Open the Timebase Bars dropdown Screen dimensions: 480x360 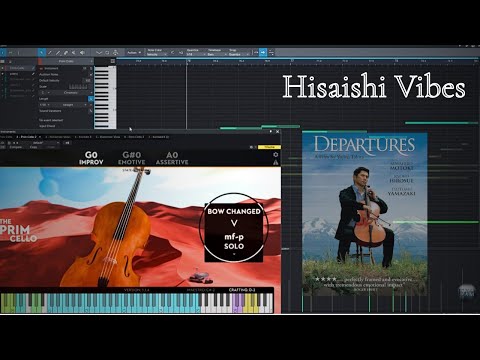tap(216, 54)
